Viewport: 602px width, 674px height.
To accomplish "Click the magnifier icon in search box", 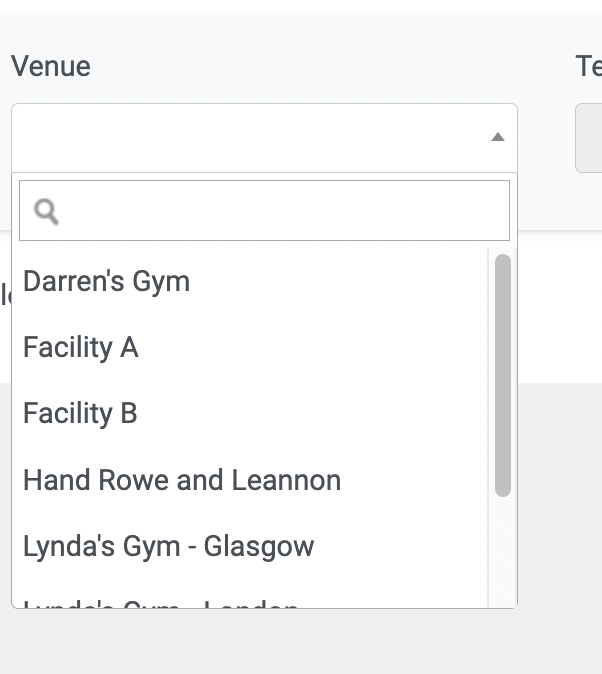I will (x=46, y=211).
